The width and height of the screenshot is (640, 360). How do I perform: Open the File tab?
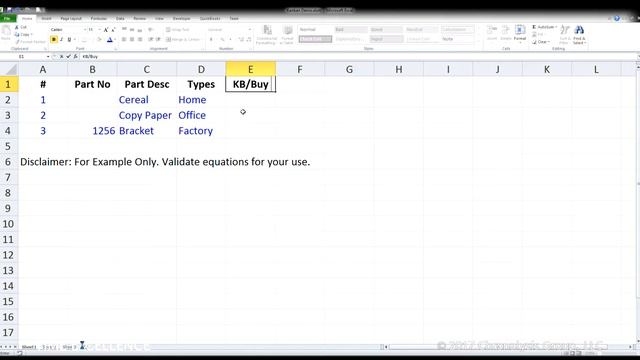[x=7, y=18]
